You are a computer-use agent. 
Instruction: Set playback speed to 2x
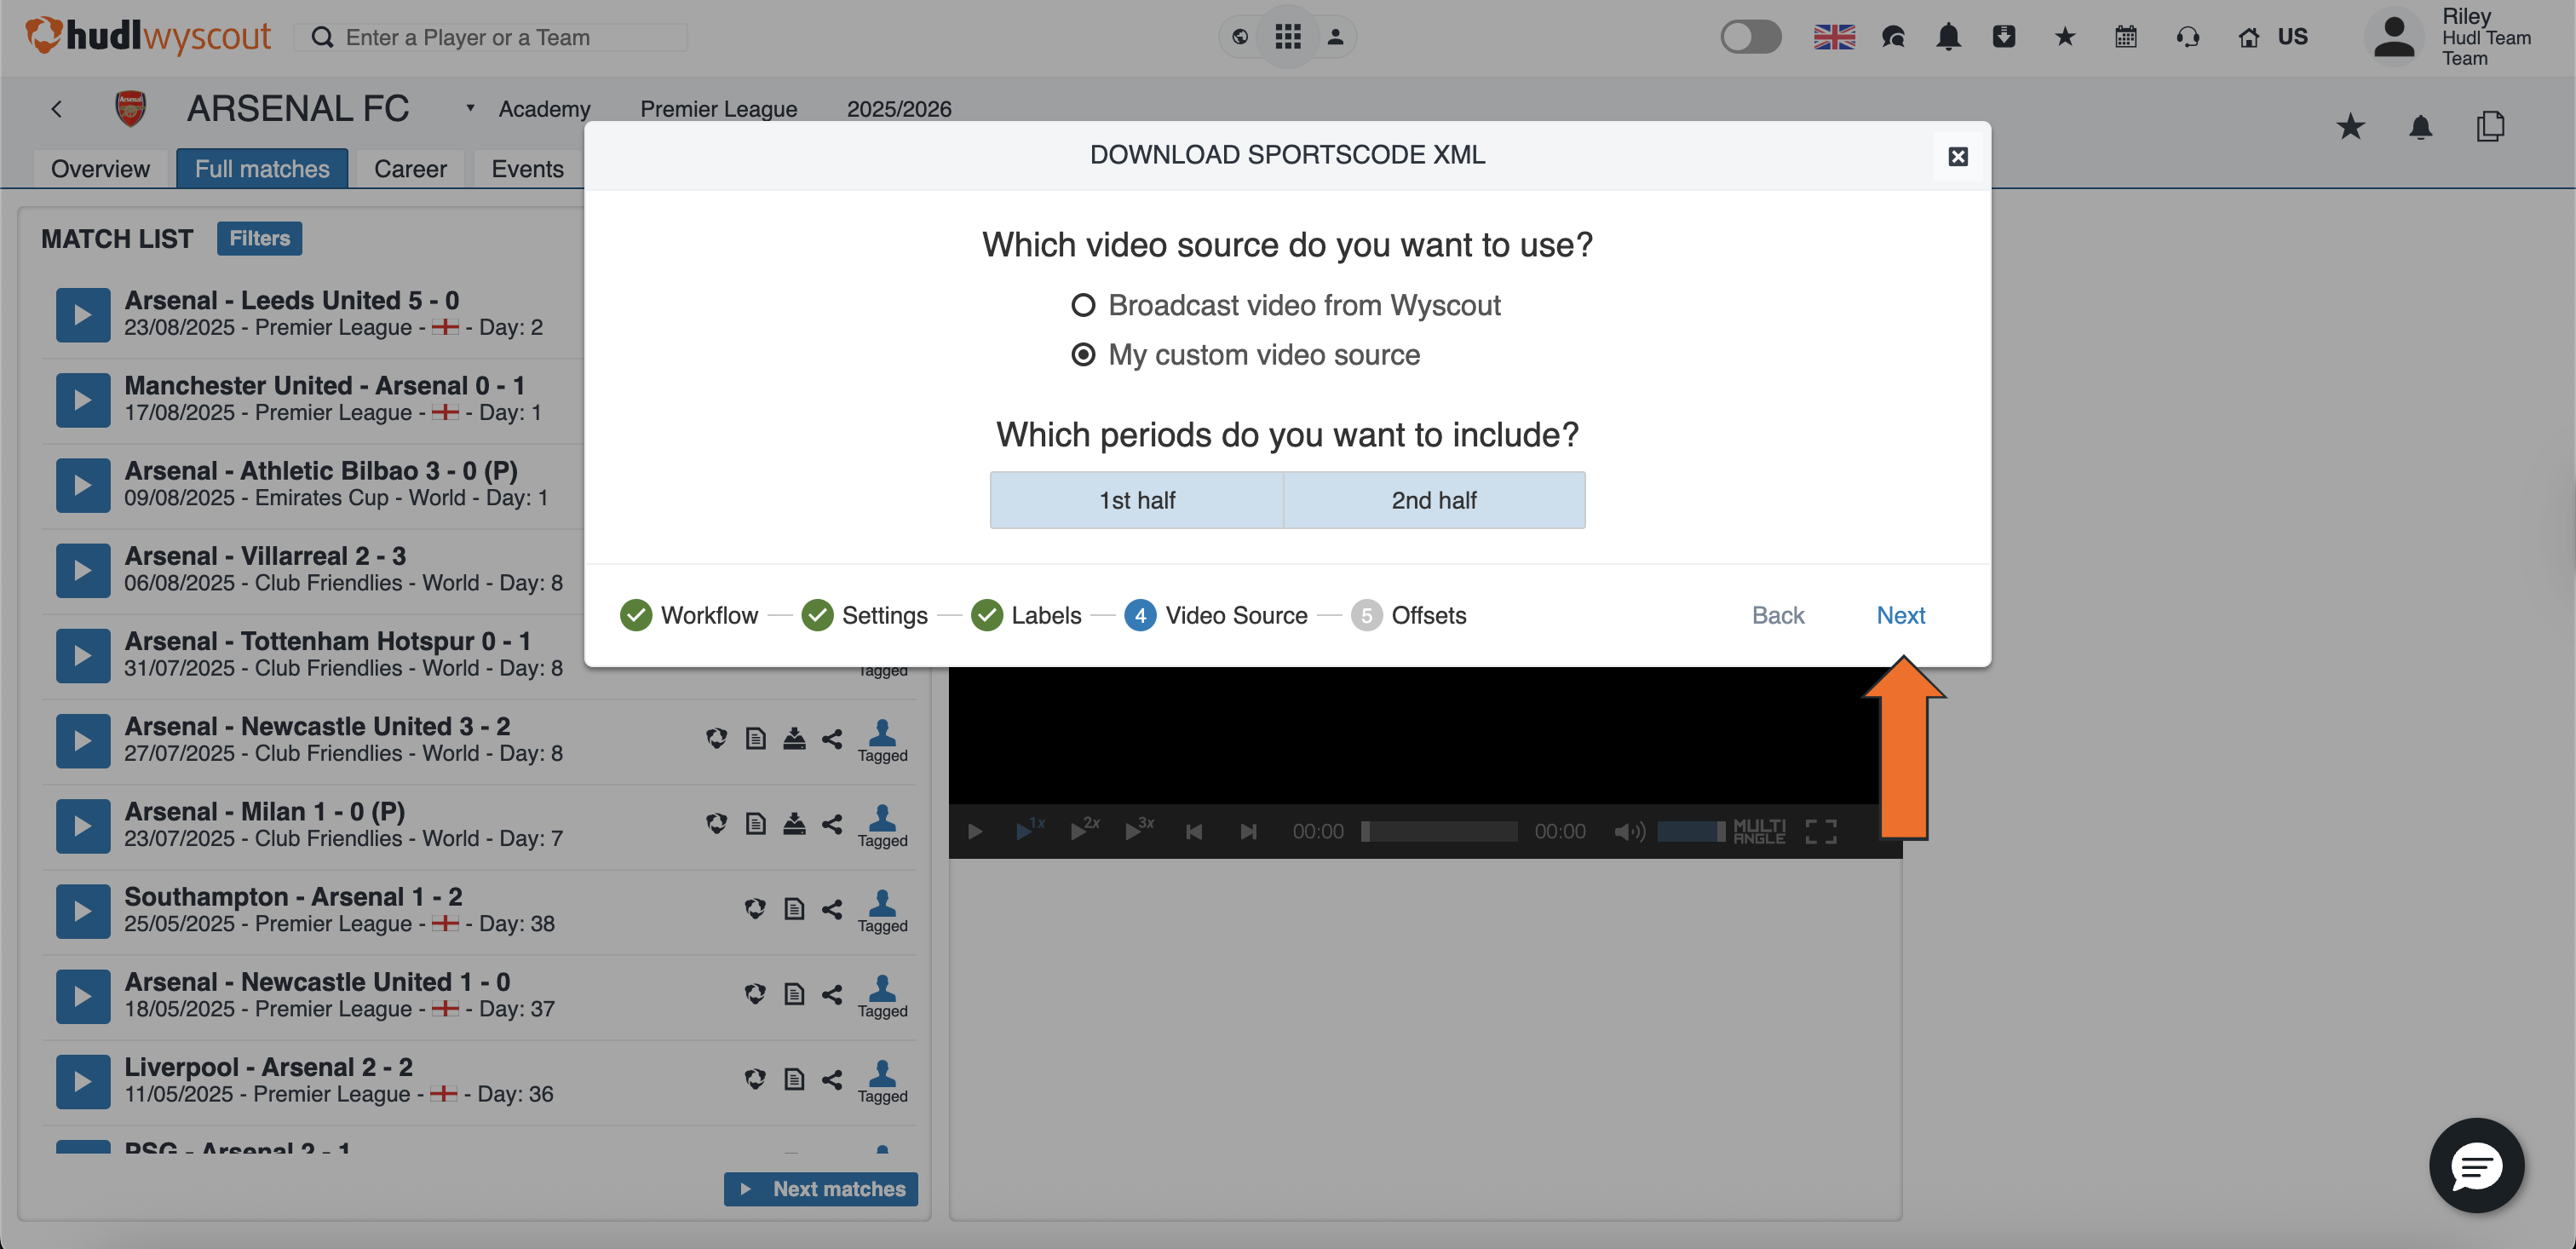click(x=1084, y=829)
